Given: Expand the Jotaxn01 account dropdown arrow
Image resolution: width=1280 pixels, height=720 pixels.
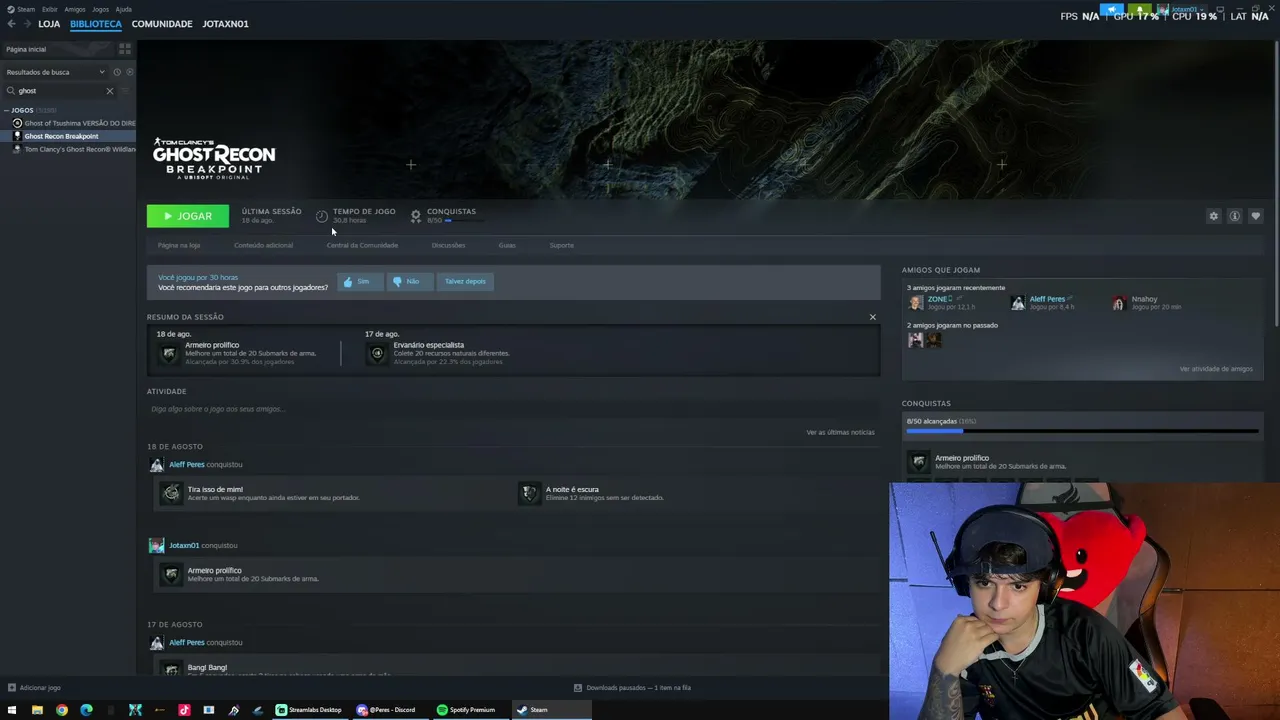Looking at the screenshot, I should pyautogui.click(x=1201, y=10).
